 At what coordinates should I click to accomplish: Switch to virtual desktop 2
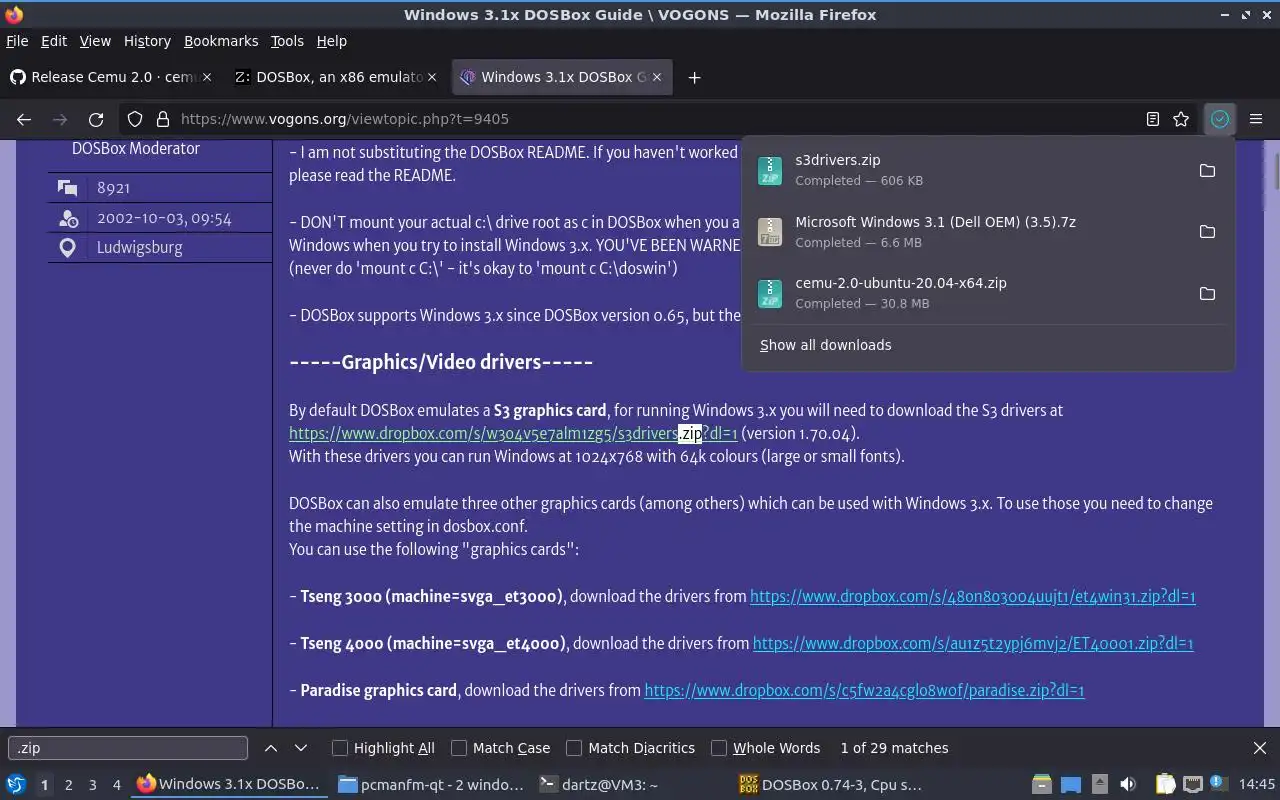pyautogui.click(x=68, y=785)
